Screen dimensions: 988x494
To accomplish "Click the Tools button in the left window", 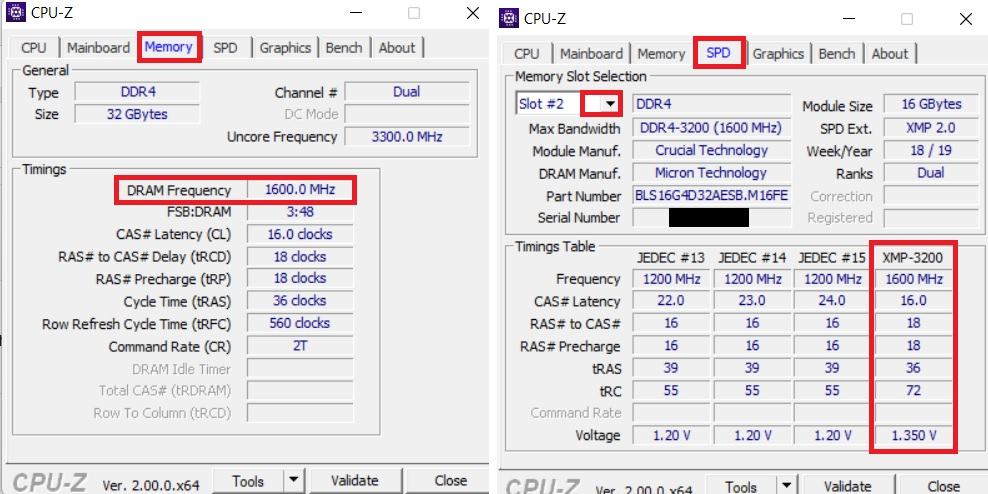I will click(248, 481).
